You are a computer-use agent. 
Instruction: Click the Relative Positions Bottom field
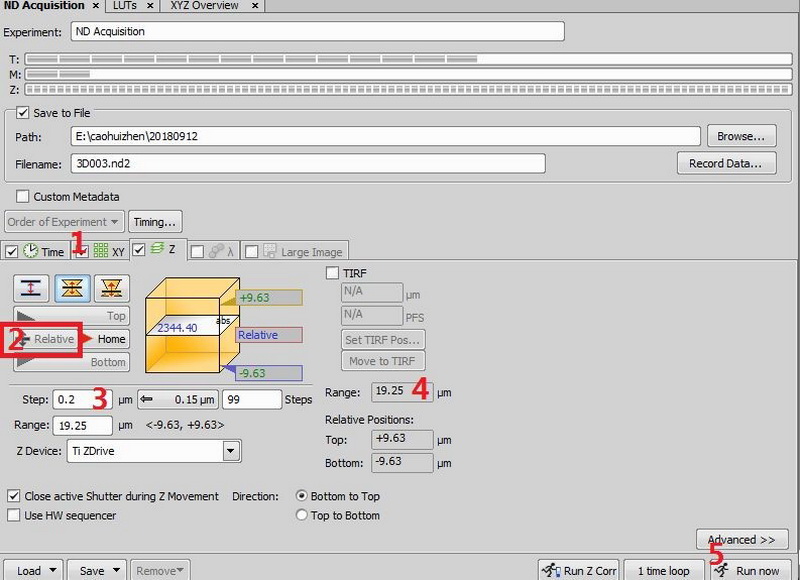pyautogui.click(x=403, y=463)
